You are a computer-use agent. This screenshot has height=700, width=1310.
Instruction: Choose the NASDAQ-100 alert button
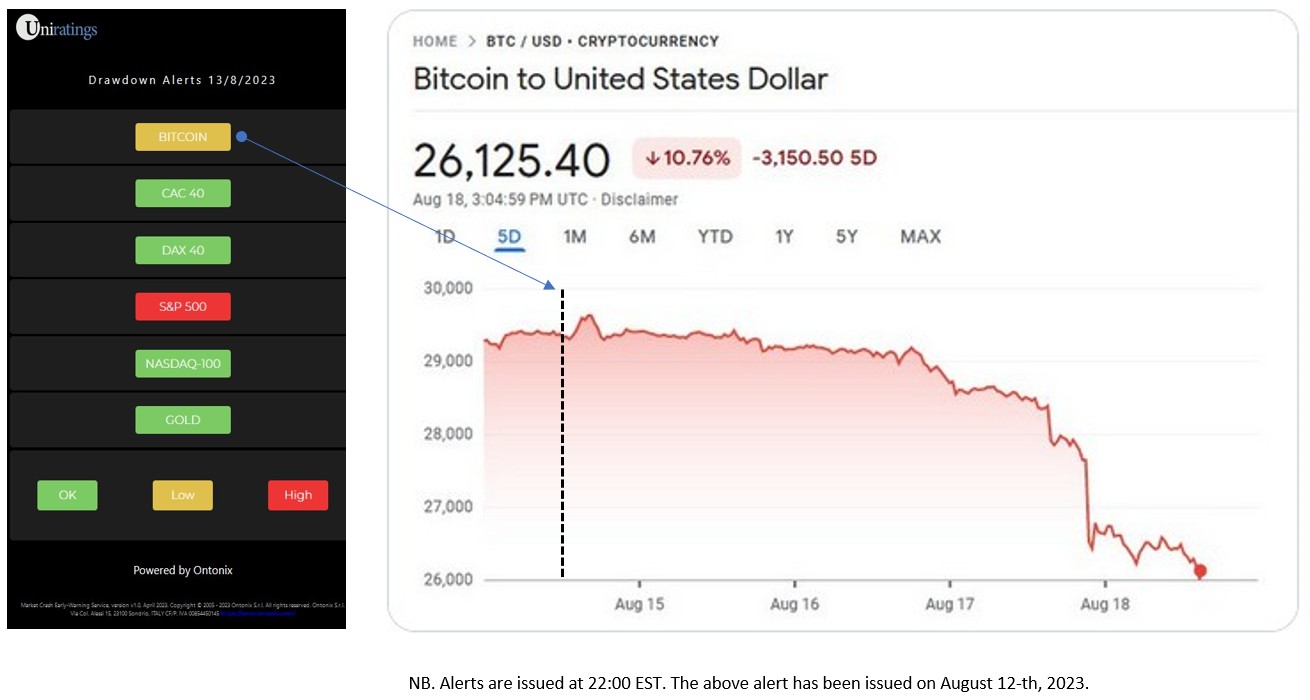tap(183, 363)
